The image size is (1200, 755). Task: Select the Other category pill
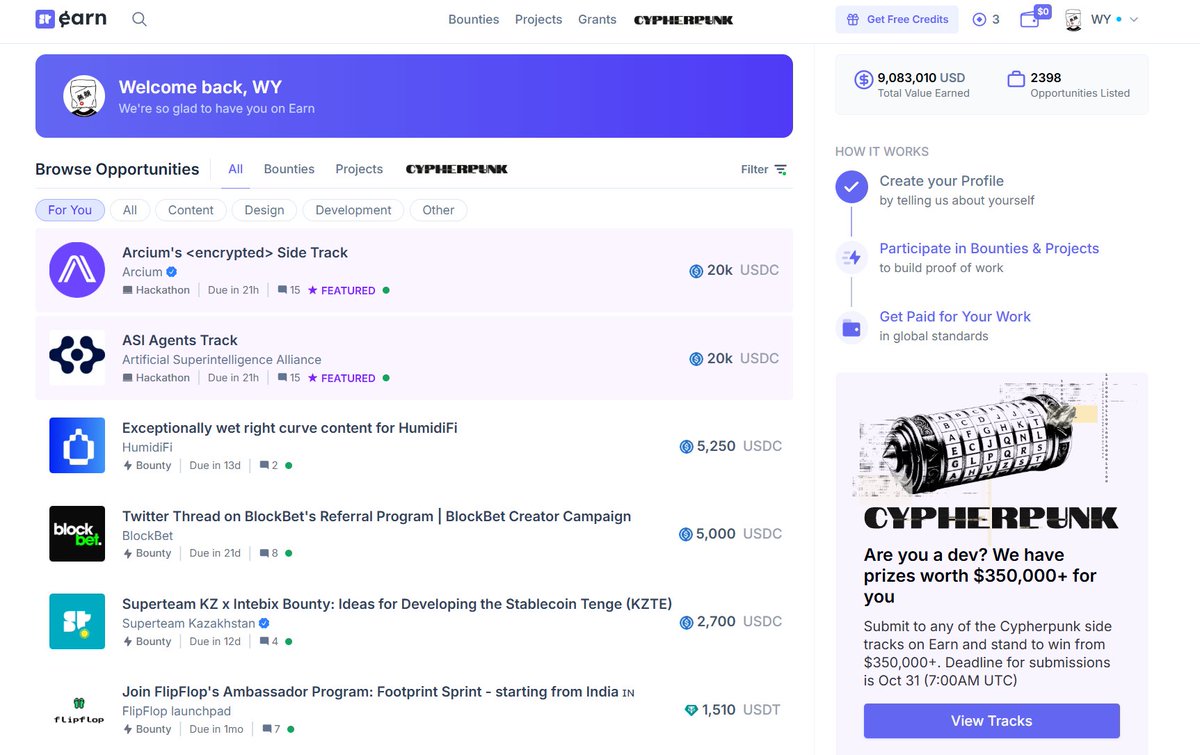(438, 210)
